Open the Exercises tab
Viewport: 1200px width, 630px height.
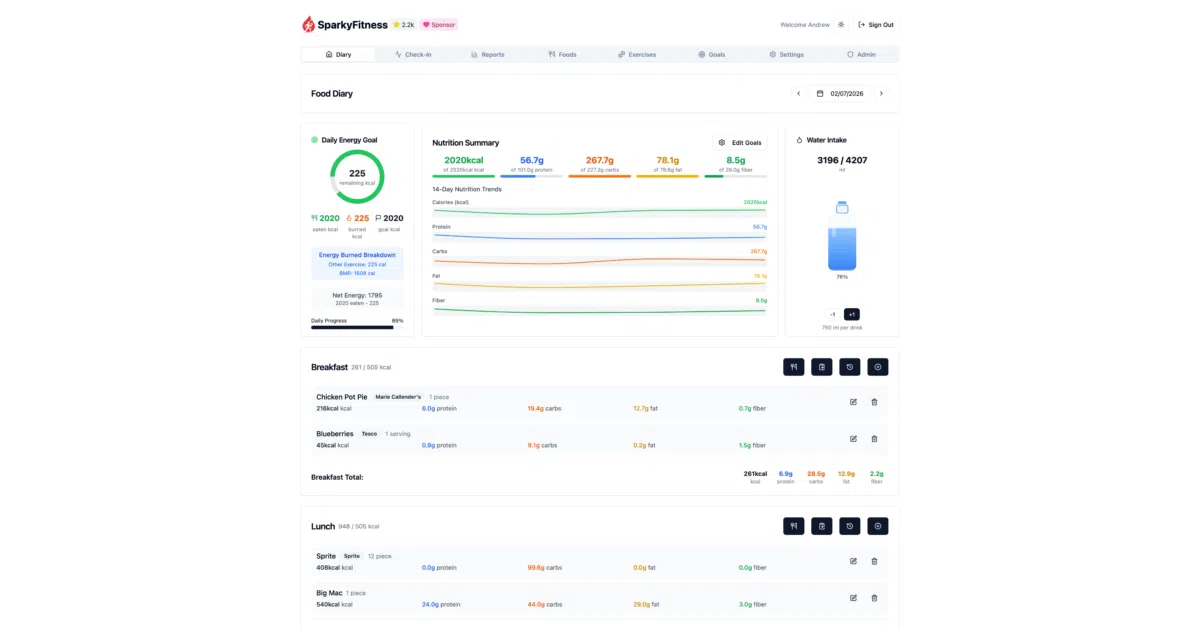tap(637, 54)
